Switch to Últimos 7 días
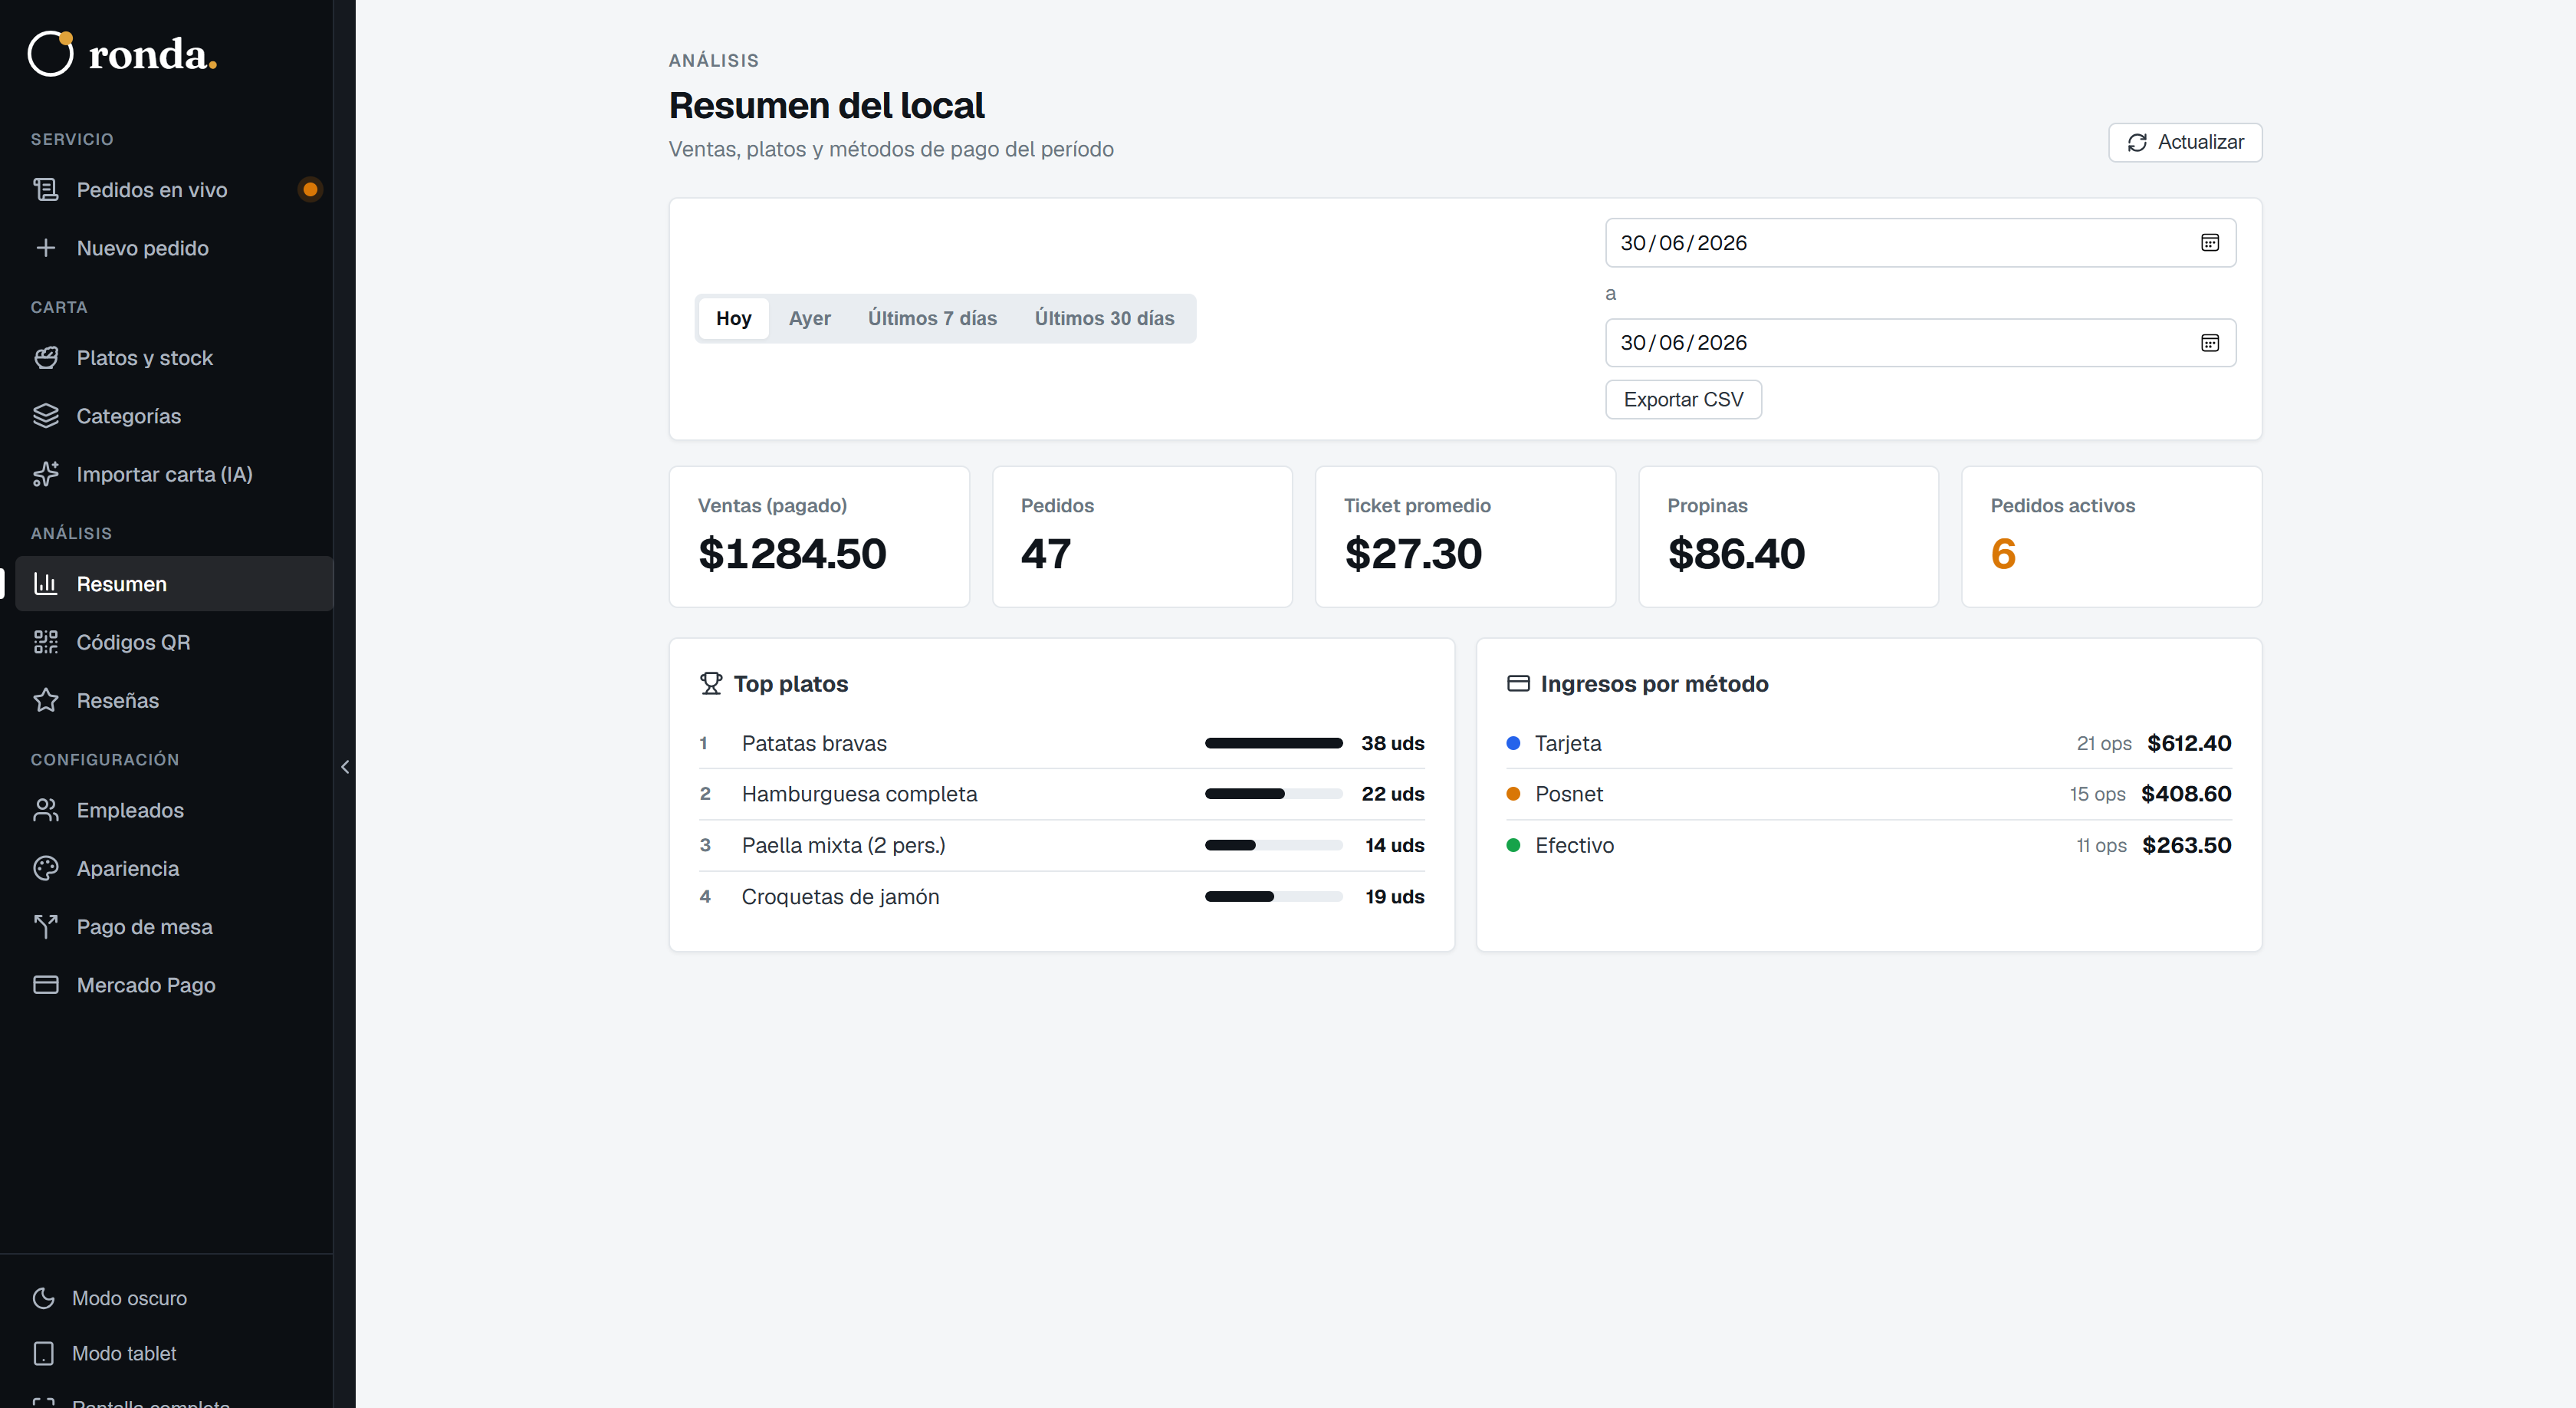The height and width of the screenshot is (1408, 2576). coord(932,318)
